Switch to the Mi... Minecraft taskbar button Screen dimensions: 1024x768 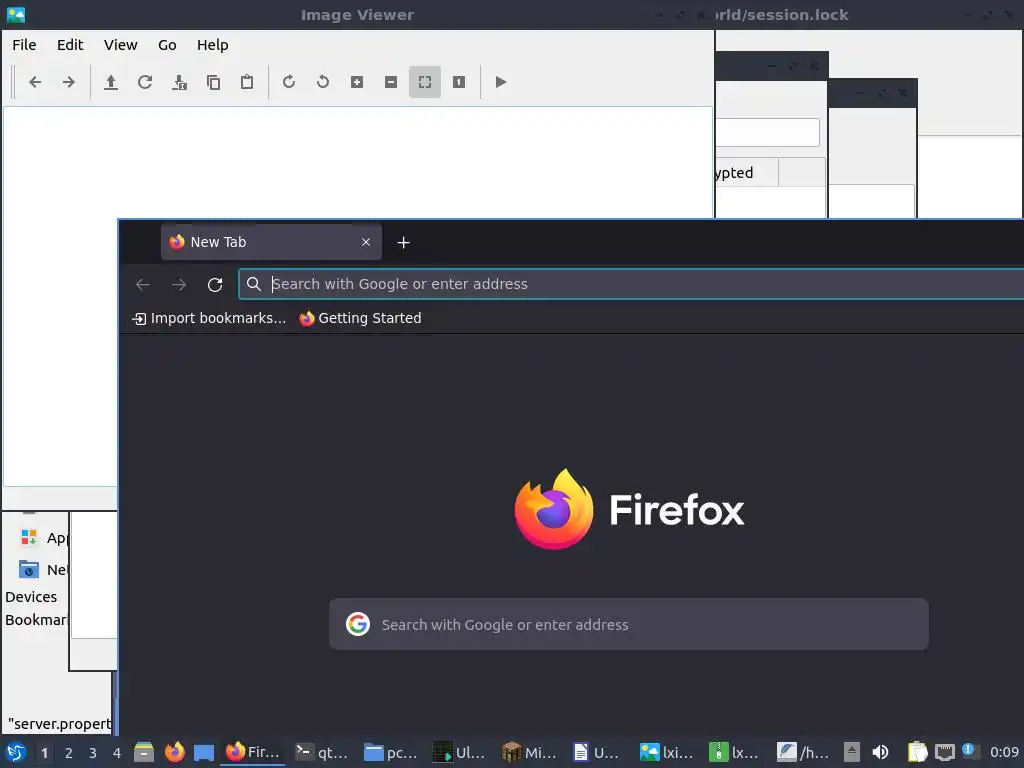point(530,752)
